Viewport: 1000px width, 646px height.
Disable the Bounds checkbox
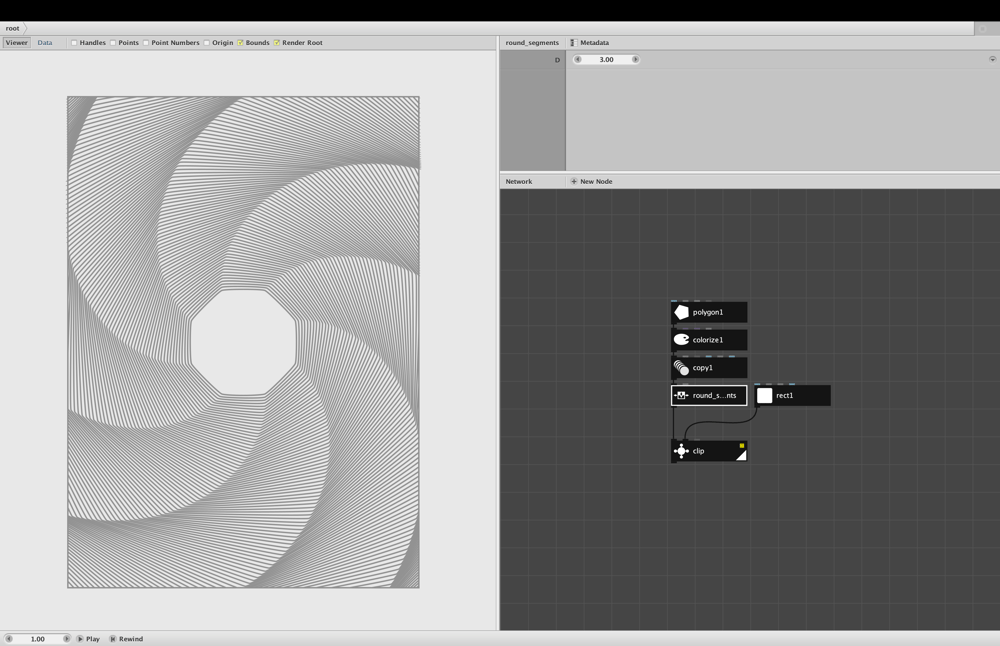point(240,43)
